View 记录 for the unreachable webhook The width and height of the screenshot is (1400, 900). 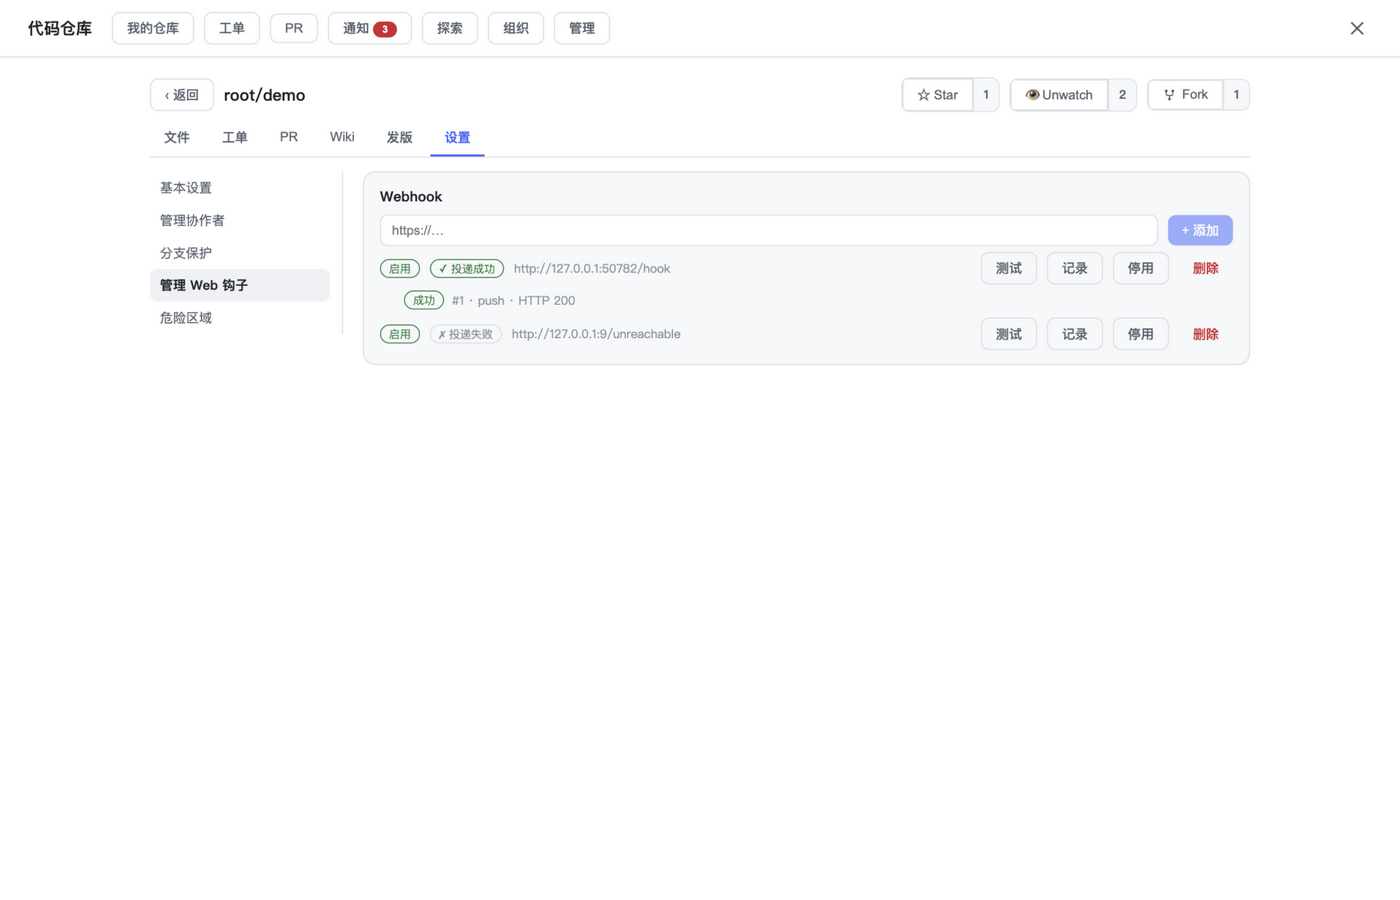[1075, 334]
